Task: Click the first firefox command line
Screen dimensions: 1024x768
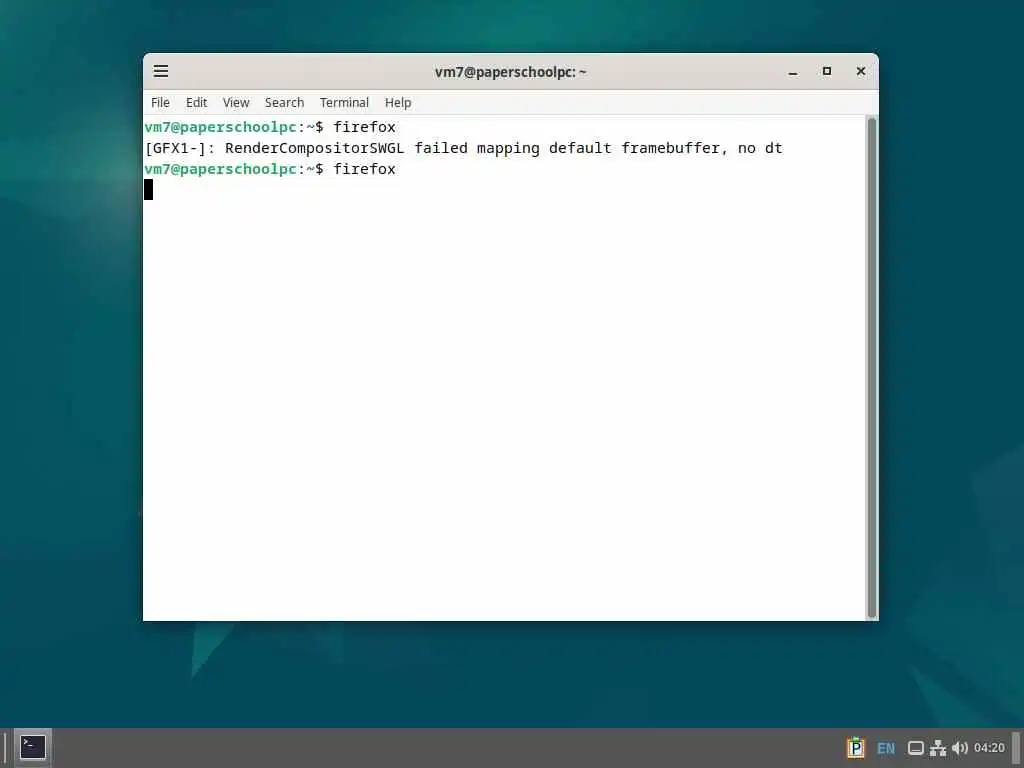Action: (270, 127)
